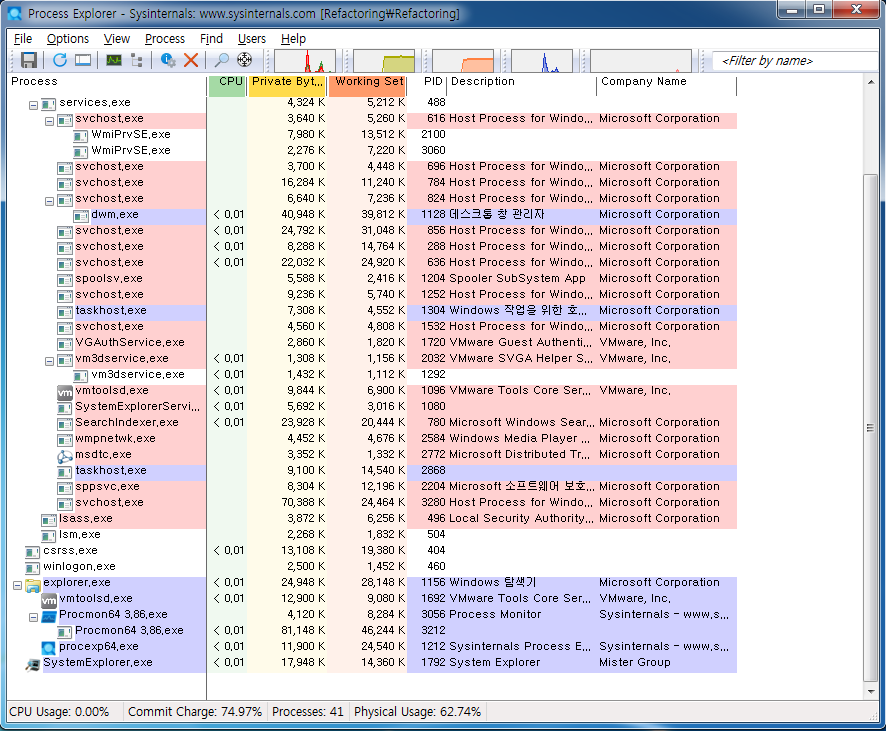Open the View menu

coord(116,38)
